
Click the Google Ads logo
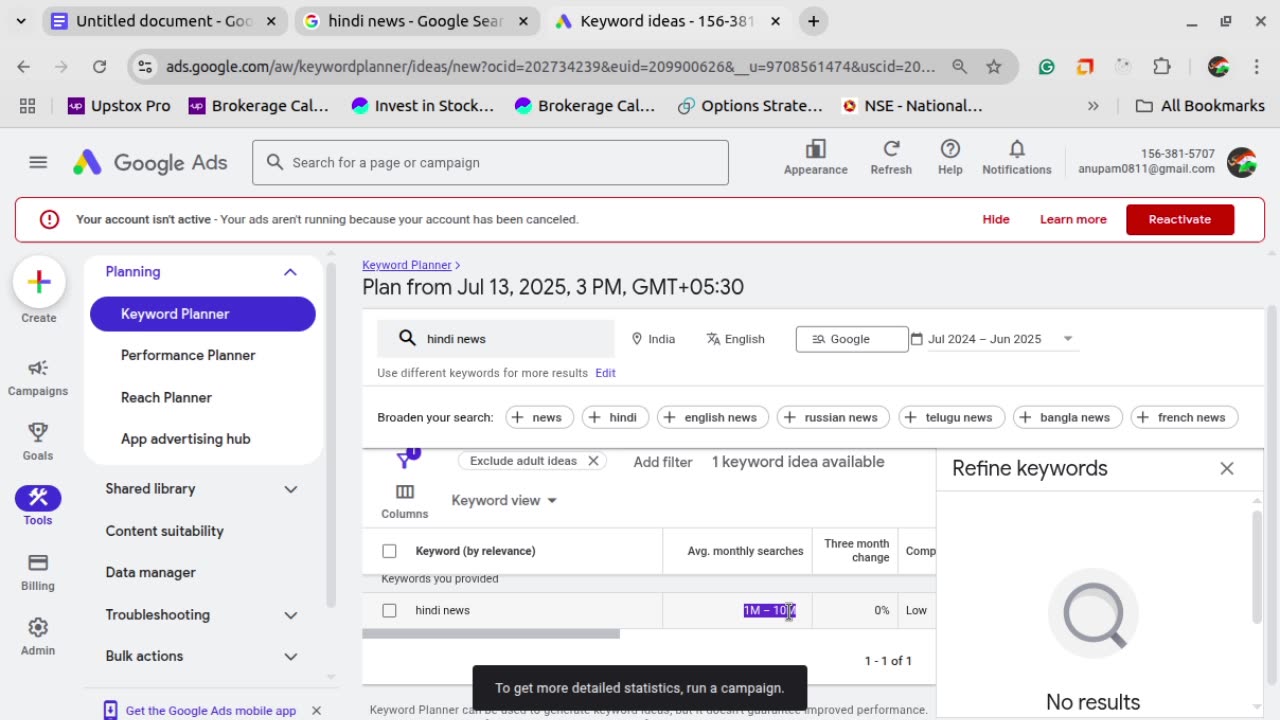coord(150,162)
